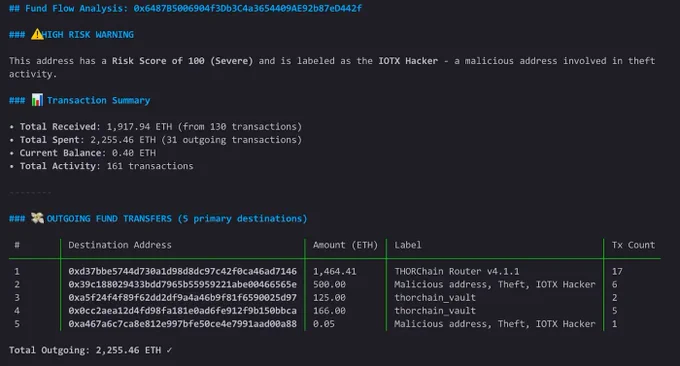680x366 pixels.
Task: Click the 'Label' column header
Action: [x=408, y=245]
